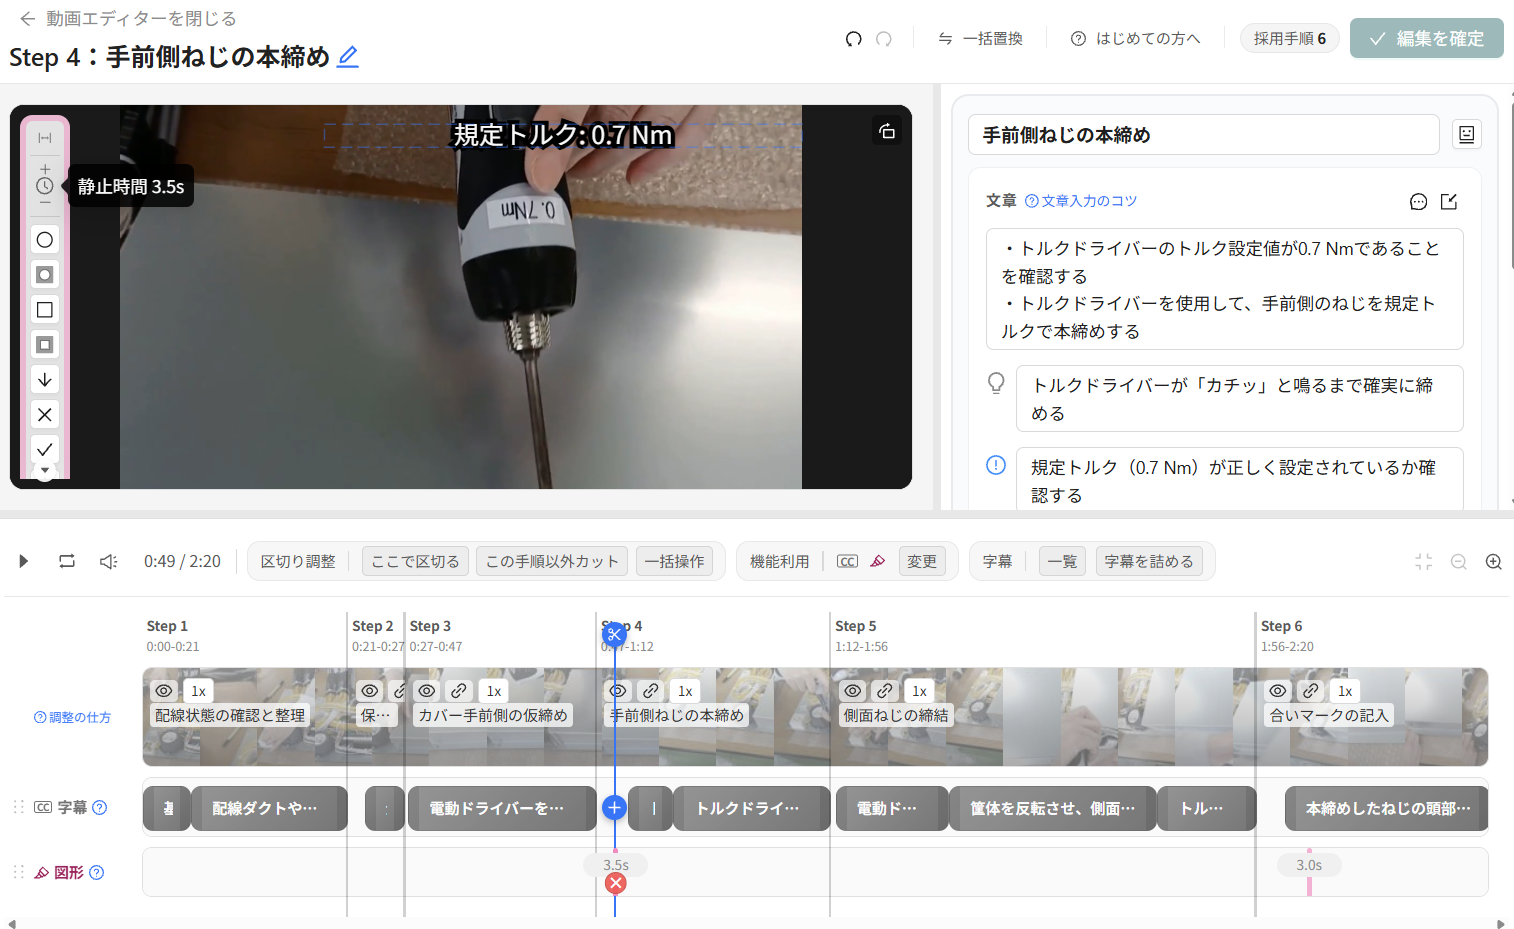Image resolution: width=1514 pixels, height=929 pixels.
Task: Open the 文章入力のコツ tips link
Action: [1081, 201]
